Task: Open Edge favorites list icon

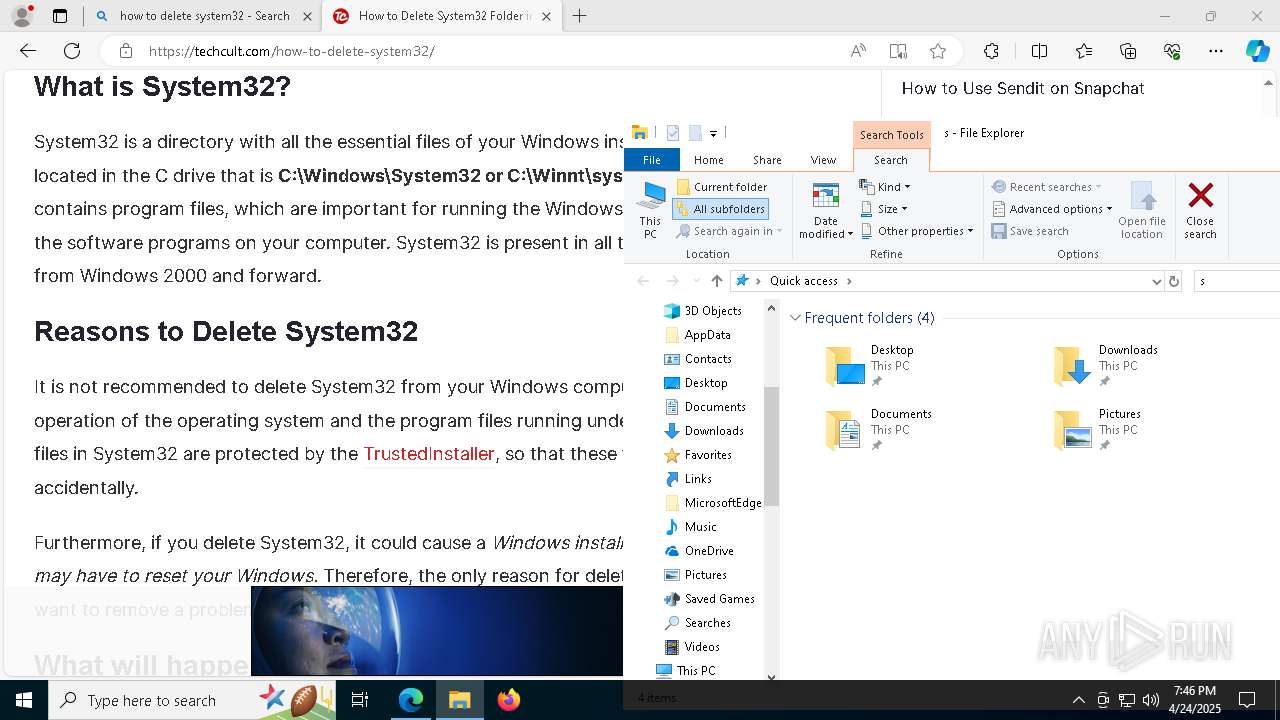Action: (1084, 51)
